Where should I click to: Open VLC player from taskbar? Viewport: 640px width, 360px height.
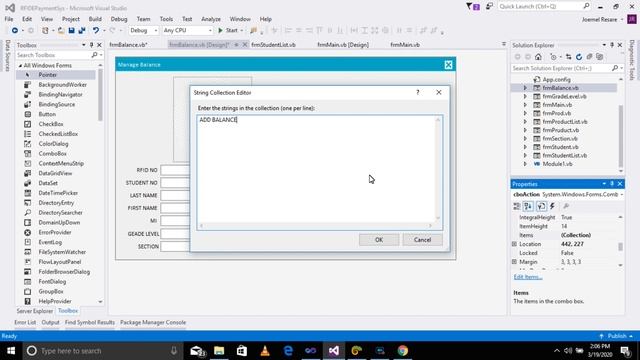pos(265,351)
